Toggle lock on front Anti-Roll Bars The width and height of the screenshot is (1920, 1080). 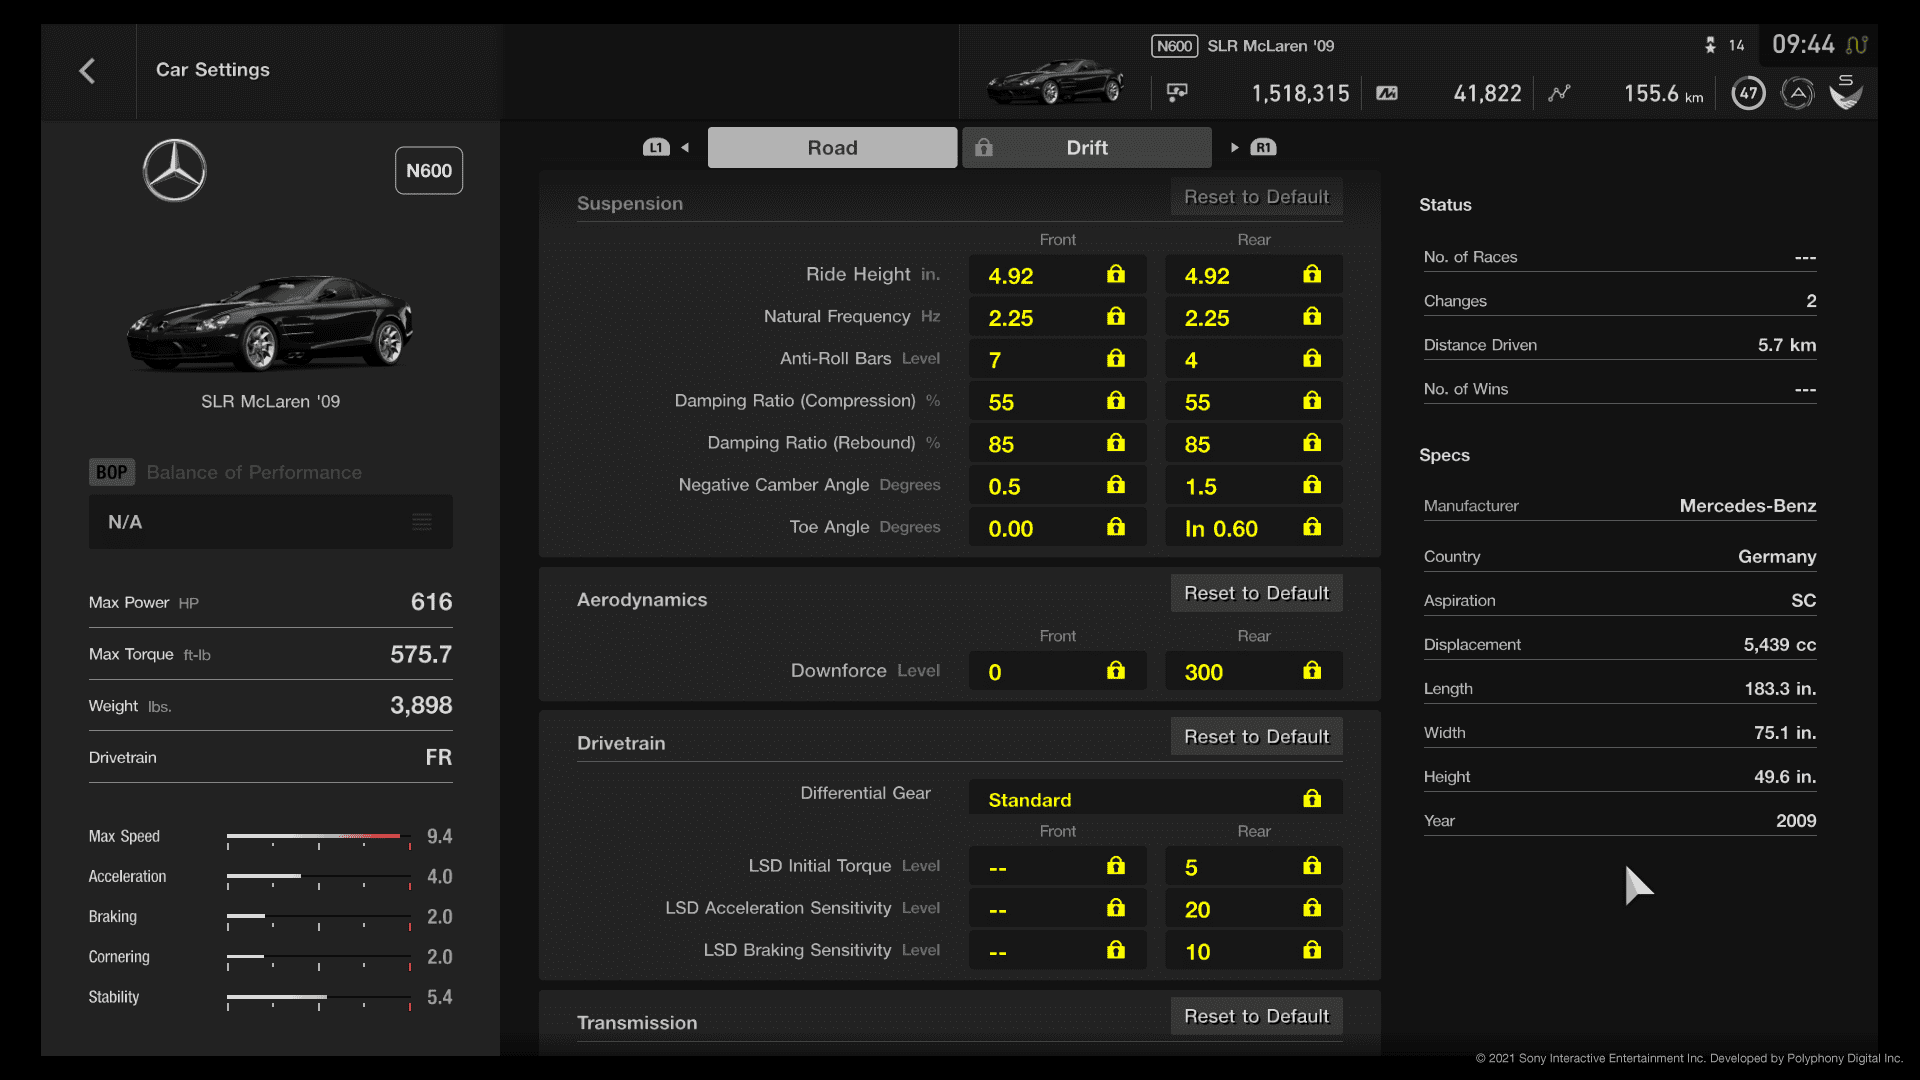click(x=1116, y=359)
